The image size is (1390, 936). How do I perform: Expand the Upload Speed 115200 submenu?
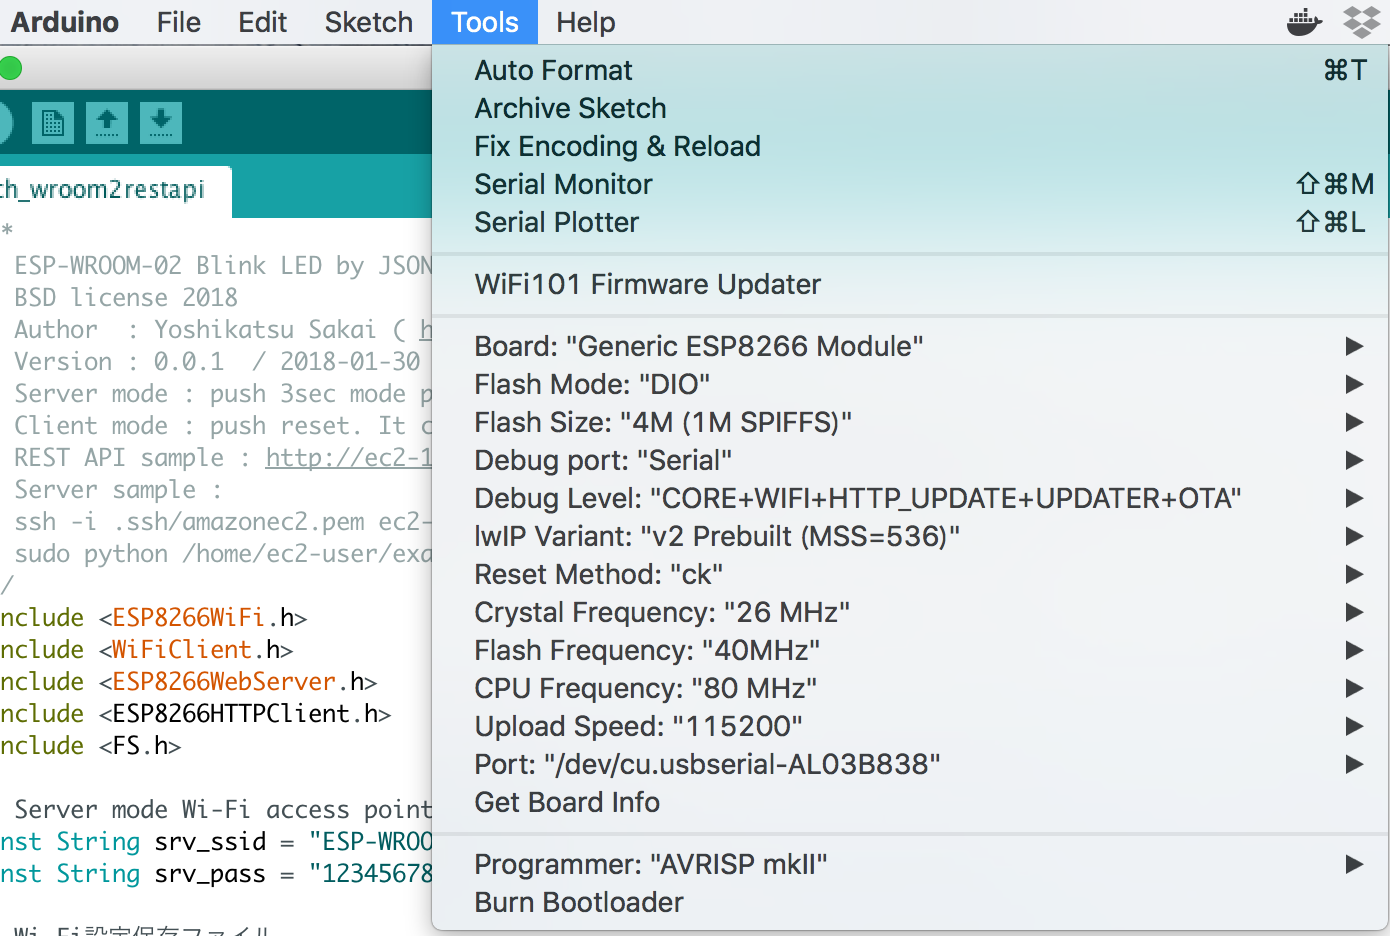pos(910,726)
